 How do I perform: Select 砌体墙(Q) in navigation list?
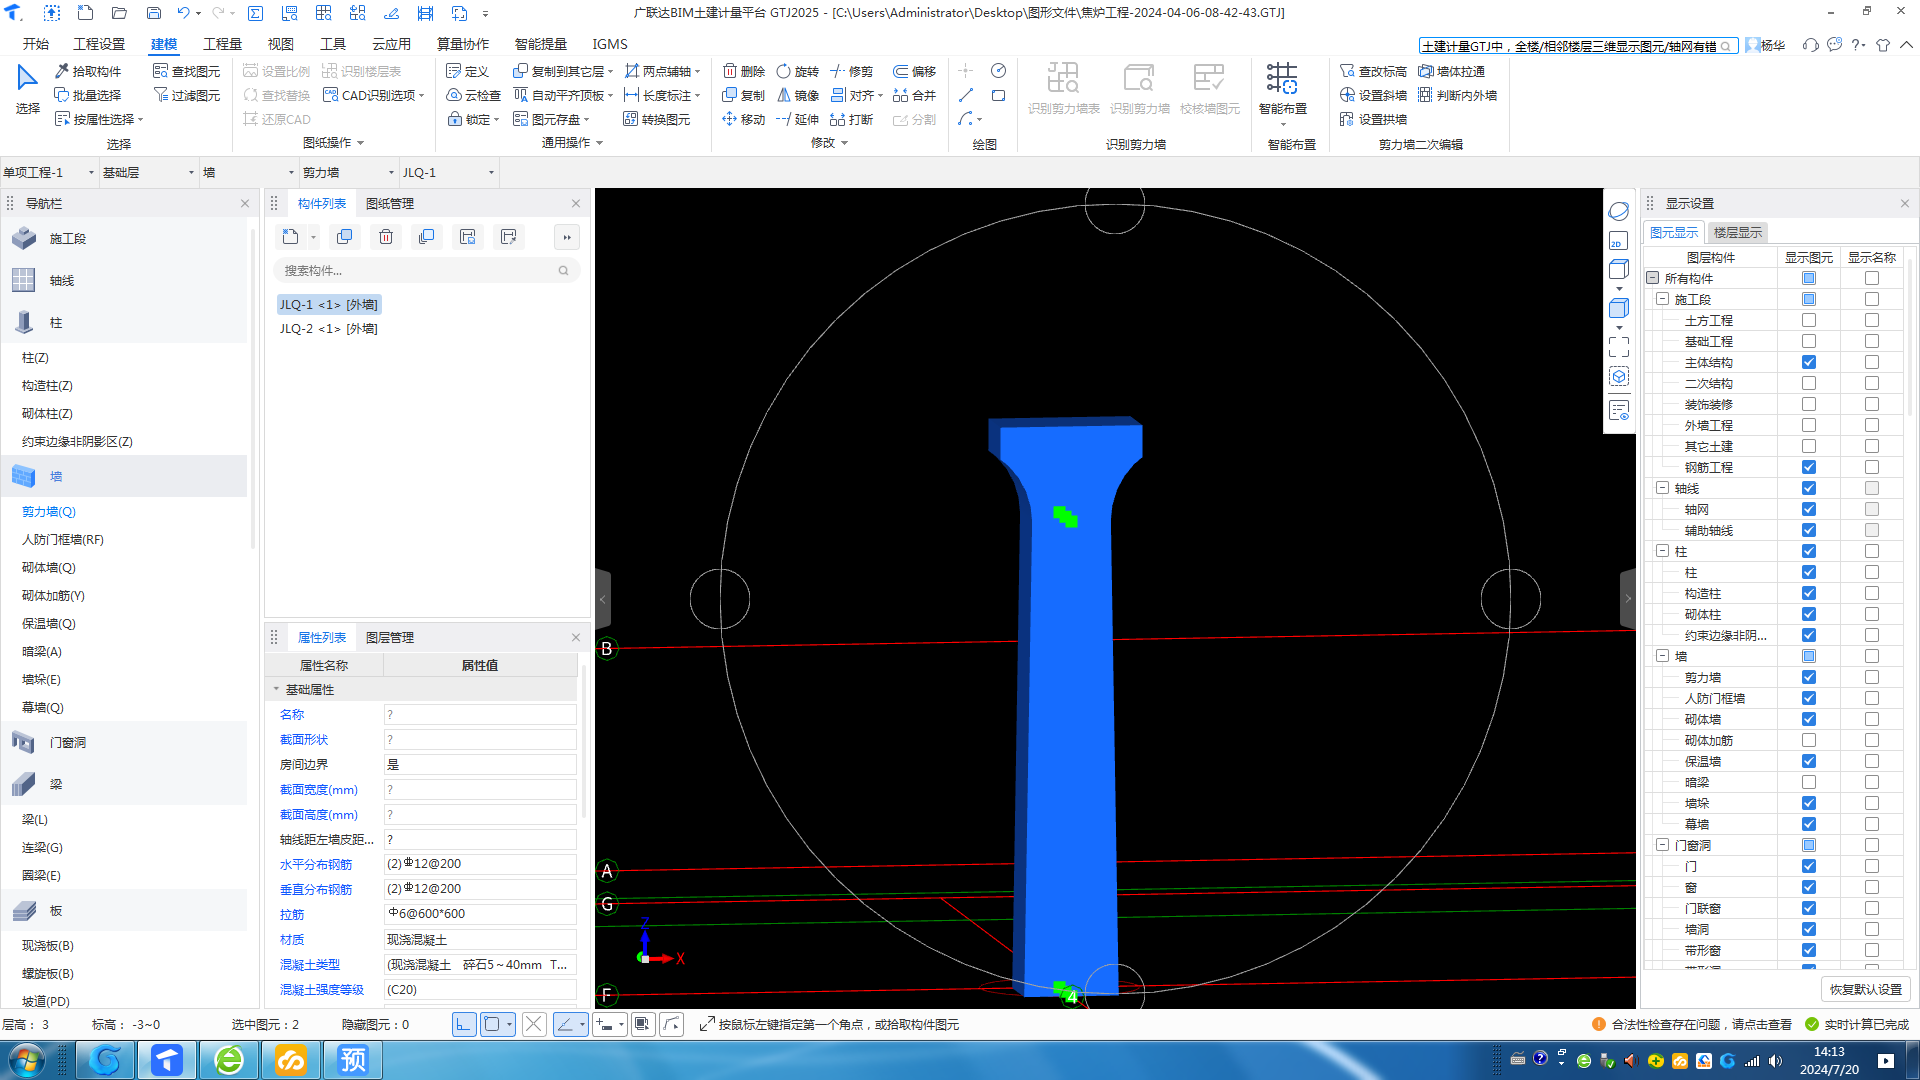(49, 567)
